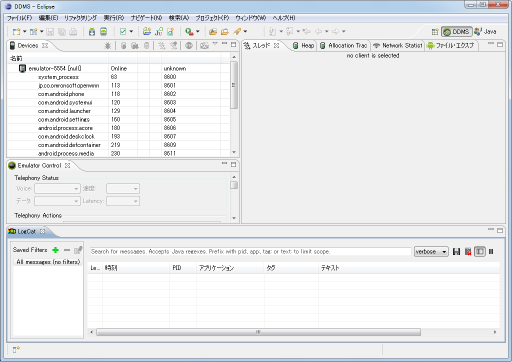Remove the selected LogCat filter
The image size is (512, 362).
coord(67,250)
